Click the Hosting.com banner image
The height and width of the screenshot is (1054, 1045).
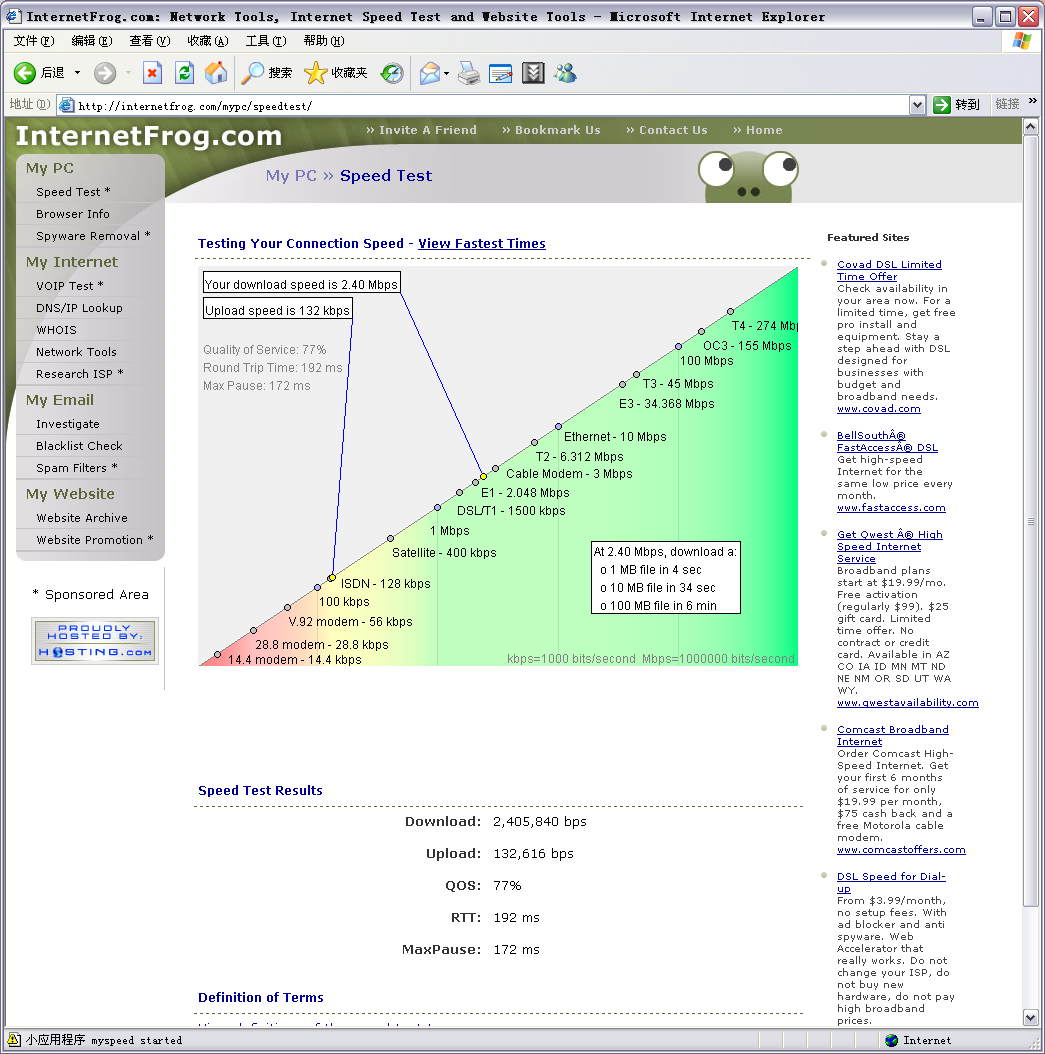[95, 641]
